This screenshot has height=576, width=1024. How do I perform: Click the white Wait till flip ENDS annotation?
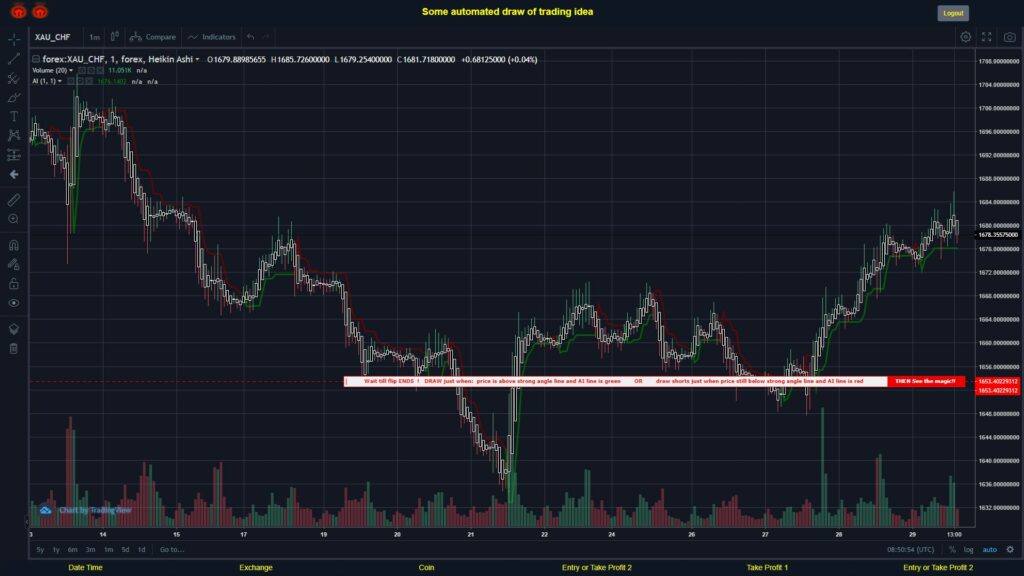[x=616, y=381]
